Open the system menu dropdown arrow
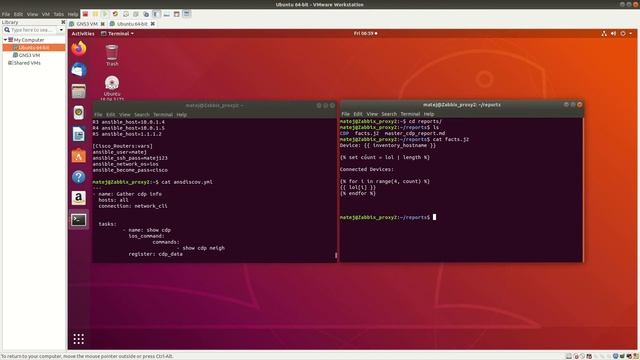The image size is (640, 360). coord(631,33)
